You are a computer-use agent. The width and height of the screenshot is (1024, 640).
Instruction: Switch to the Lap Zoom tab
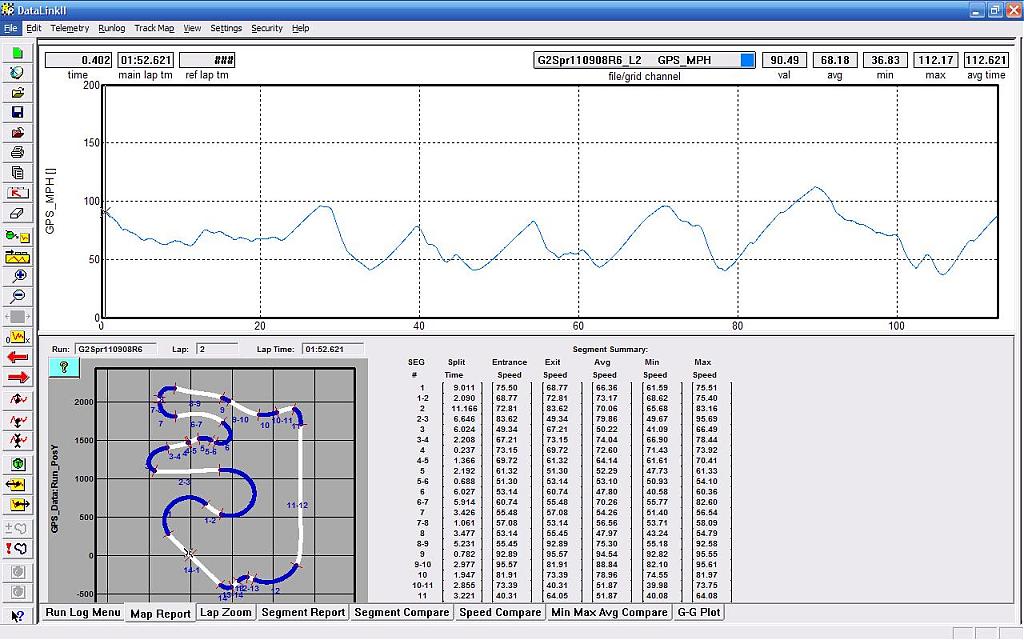225,612
